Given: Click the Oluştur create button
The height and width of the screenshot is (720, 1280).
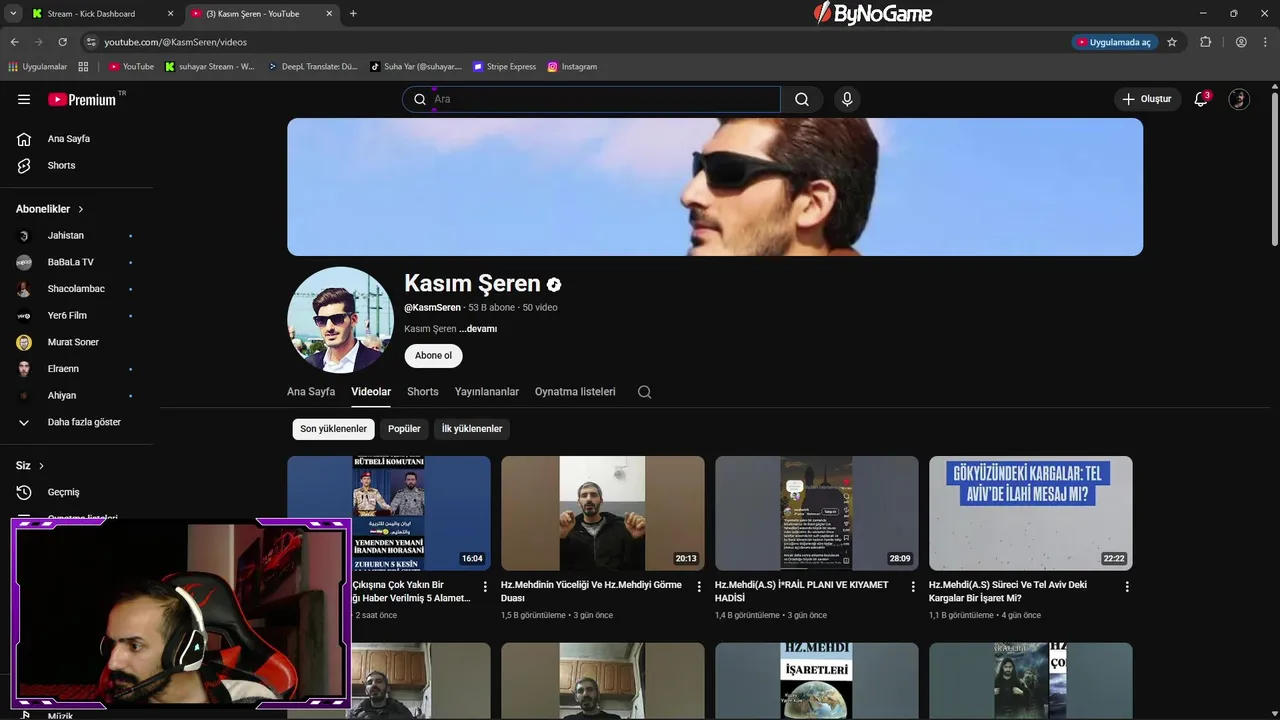Looking at the screenshot, I should pos(1146,99).
